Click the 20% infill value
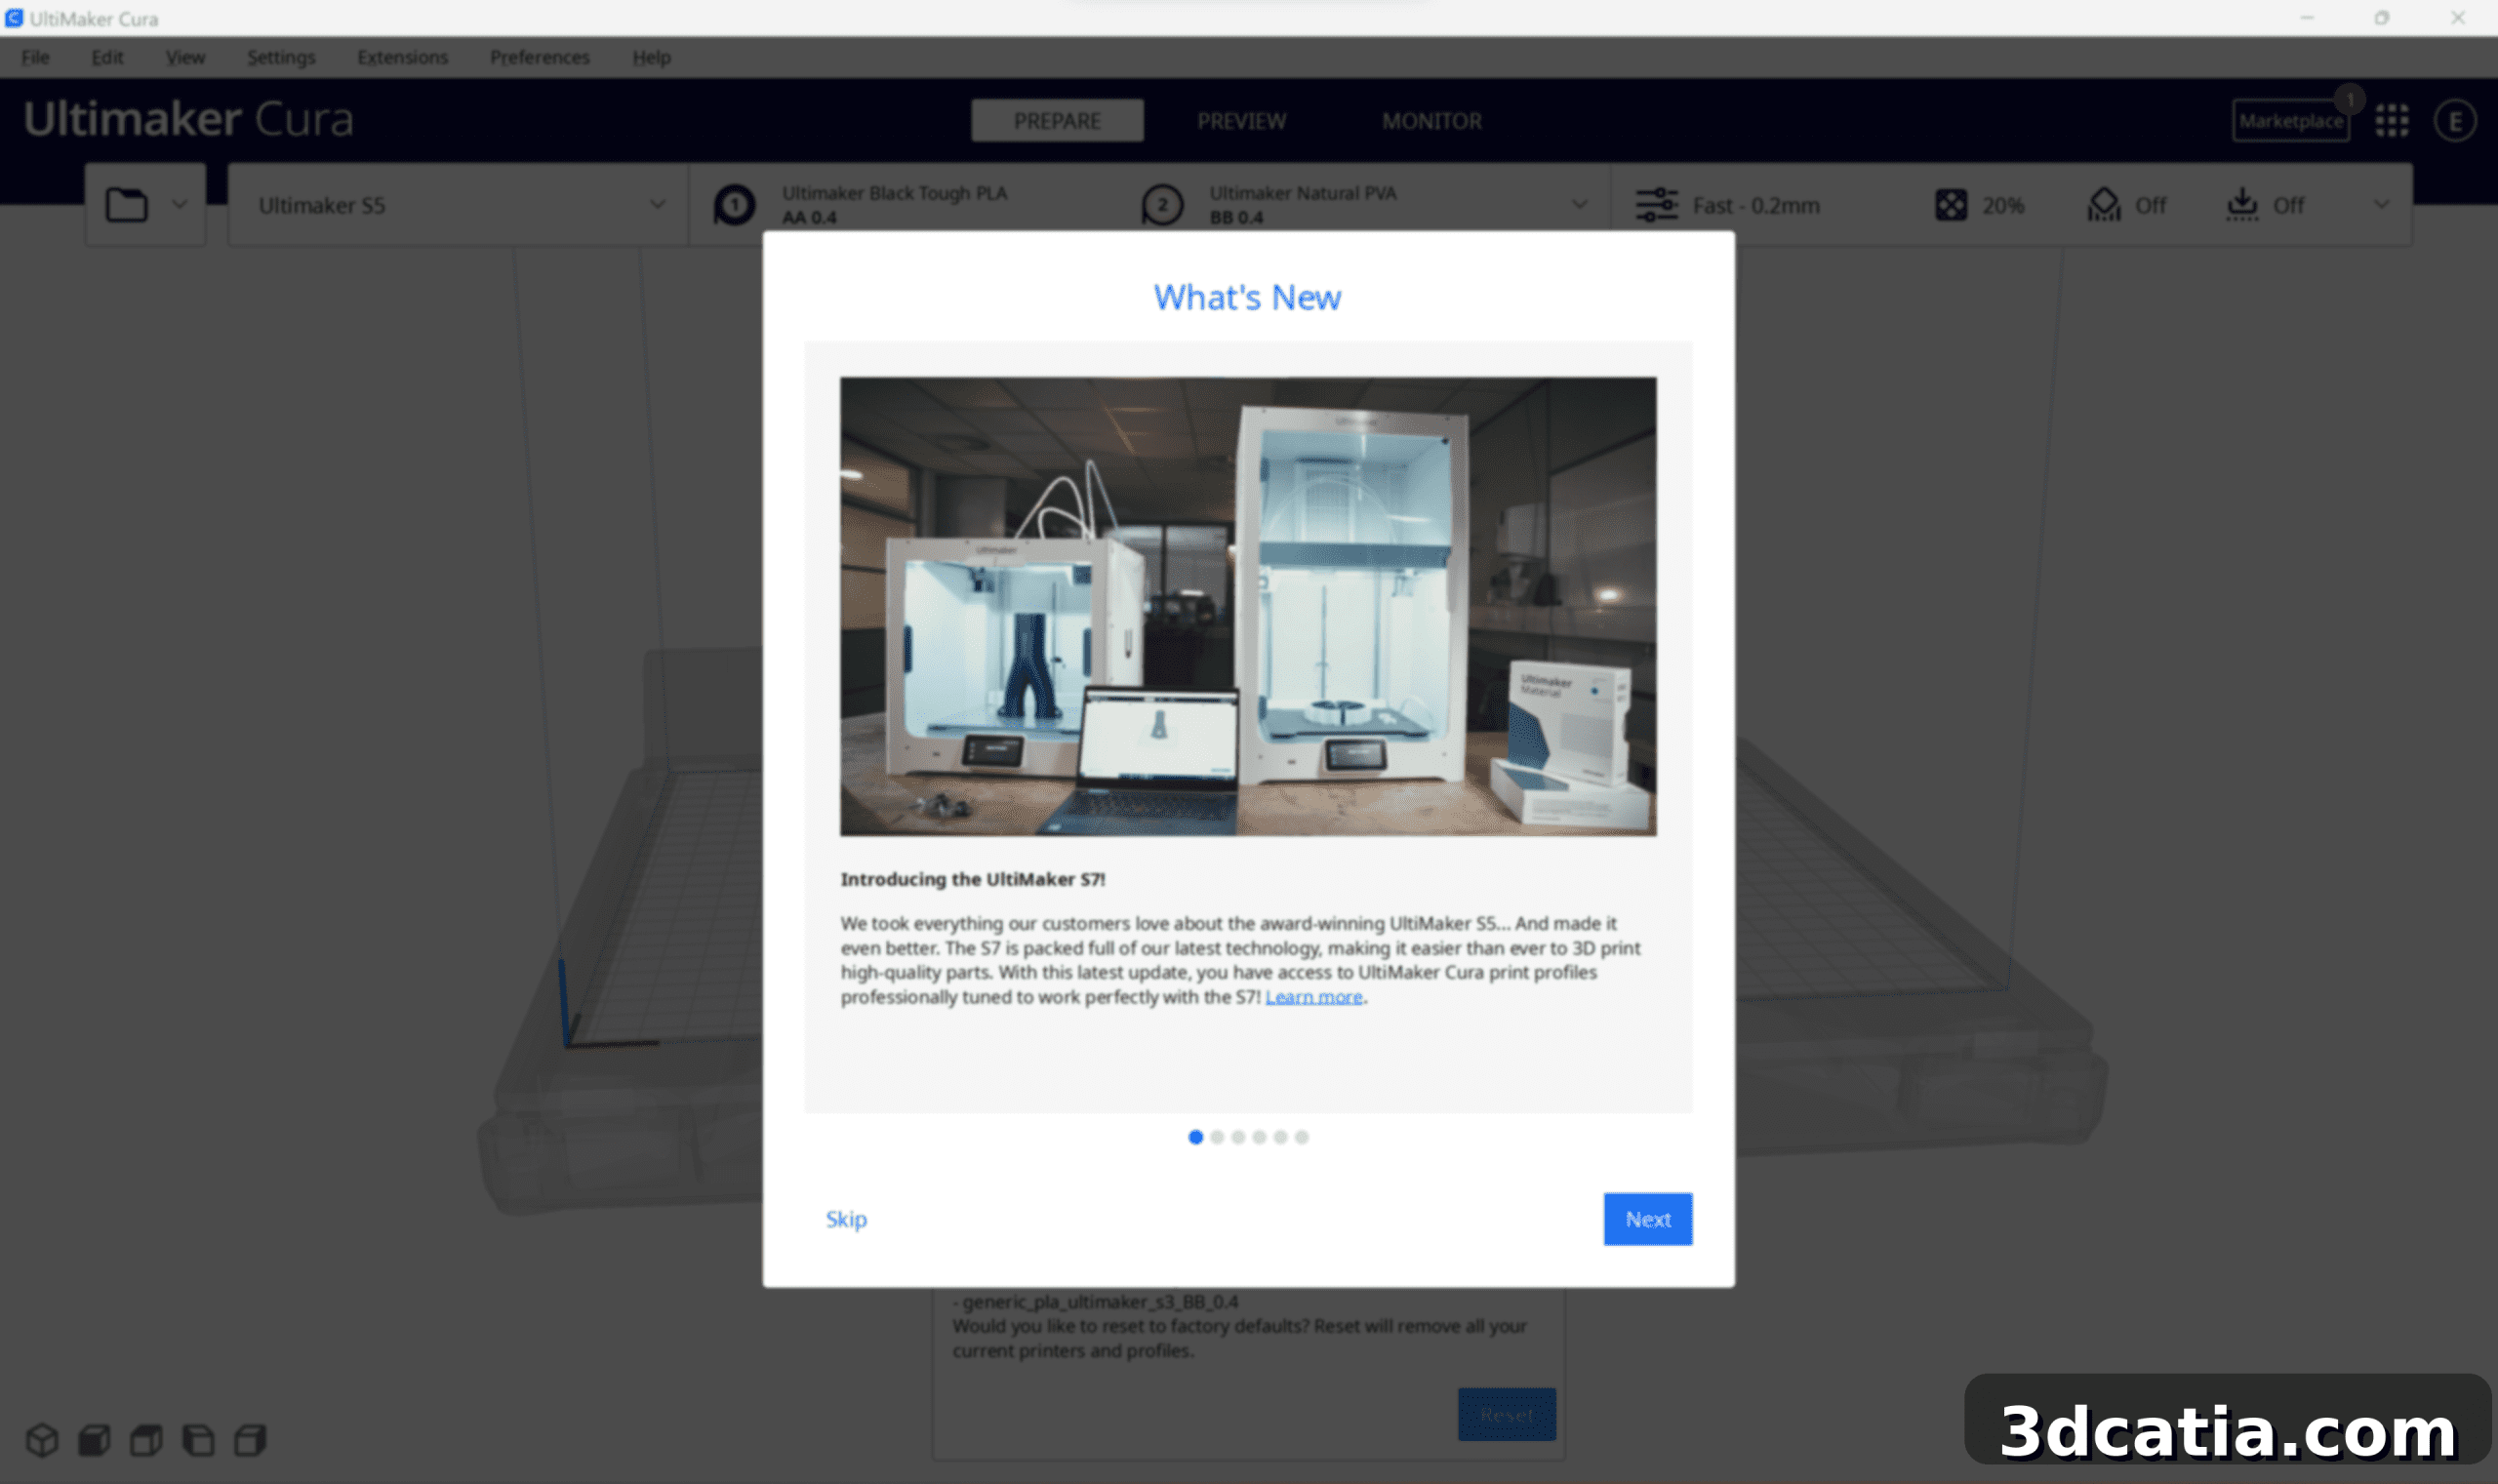This screenshot has height=1484, width=2498. [2002, 205]
